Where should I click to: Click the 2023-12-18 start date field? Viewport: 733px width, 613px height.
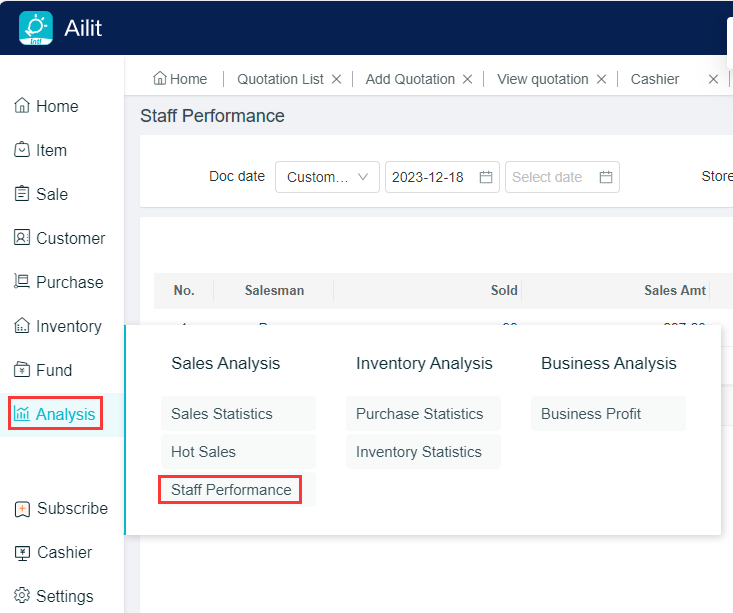click(x=441, y=177)
